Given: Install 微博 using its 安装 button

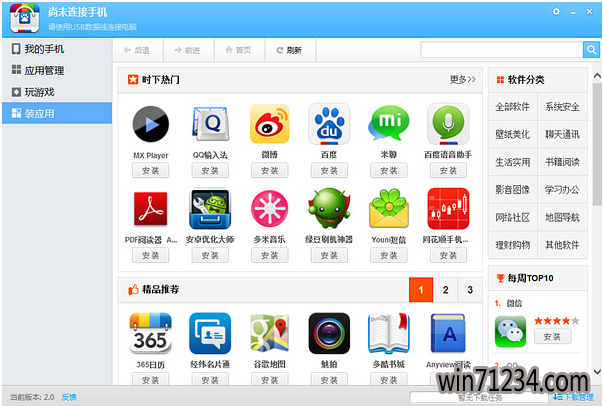Looking at the screenshot, I should 270,171.
